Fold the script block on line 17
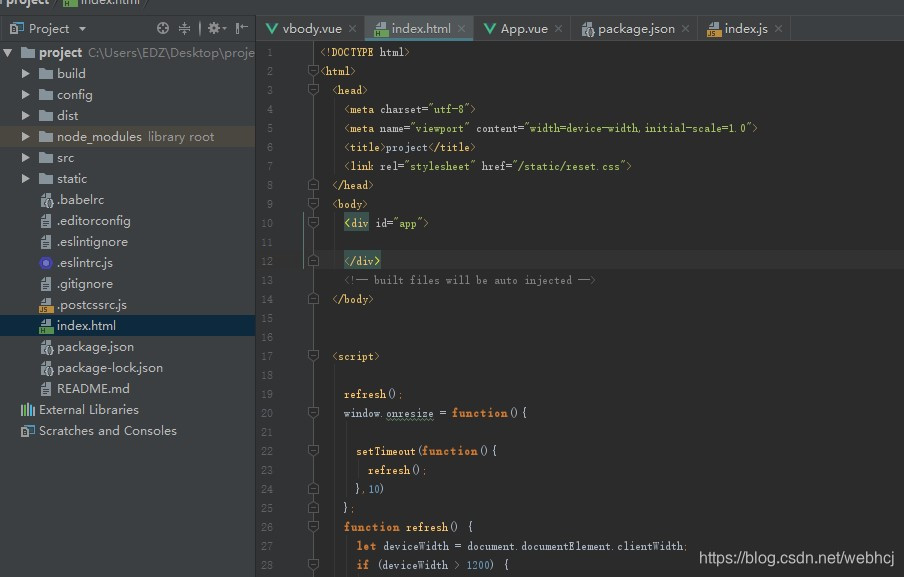The width and height of the screenshot is (904, 577). [313, 356]
